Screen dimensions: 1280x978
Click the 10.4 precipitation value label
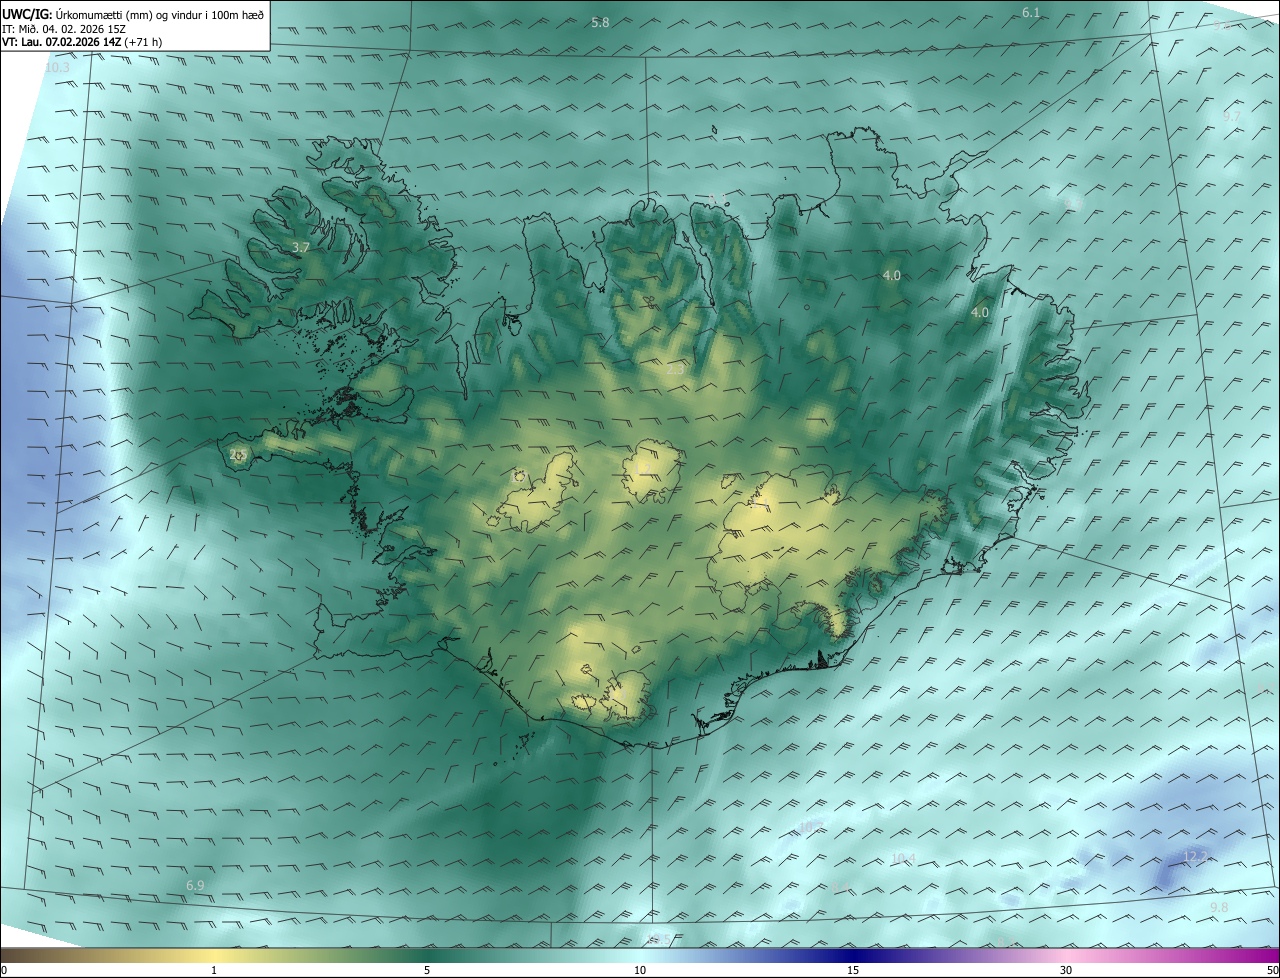pos(903,858)
